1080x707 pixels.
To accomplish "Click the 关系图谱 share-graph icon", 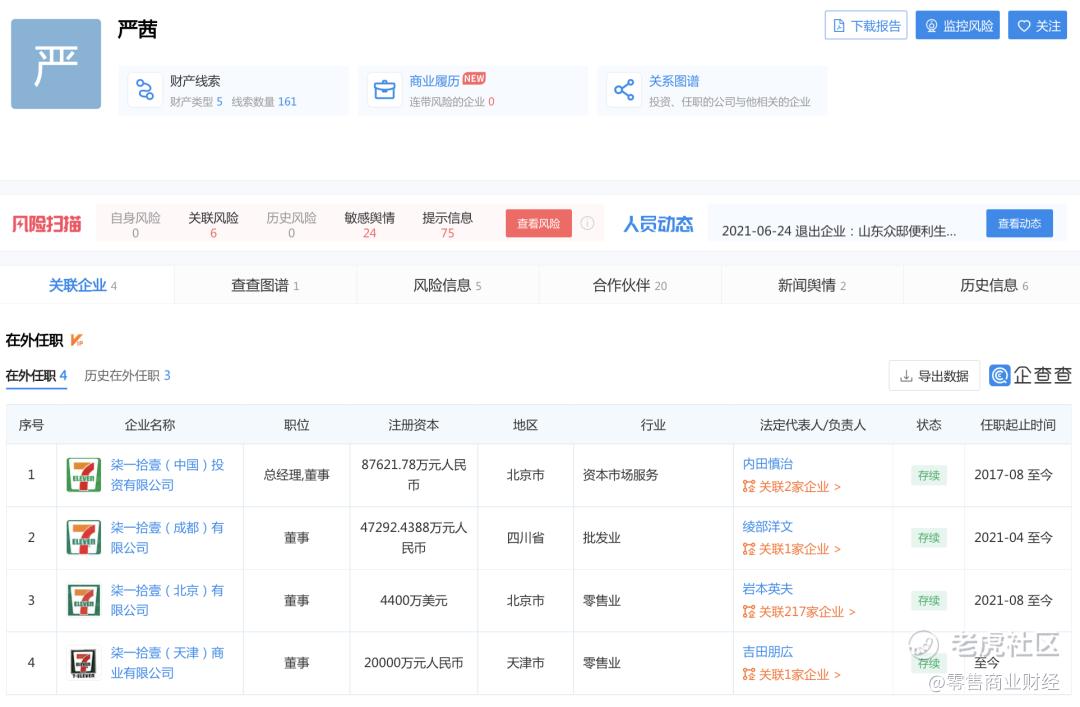I will (x=624, y=91).
